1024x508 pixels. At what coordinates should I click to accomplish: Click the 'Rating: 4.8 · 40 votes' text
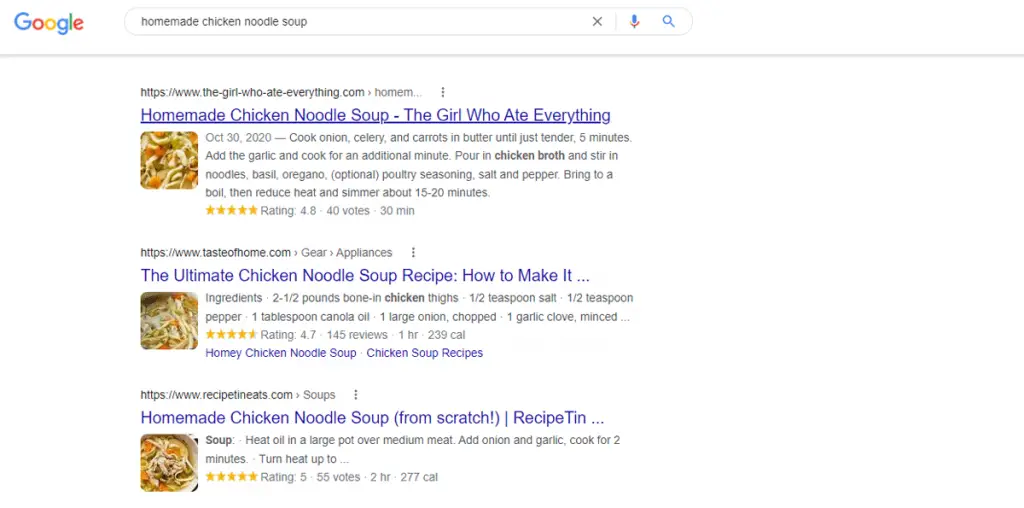315,211
